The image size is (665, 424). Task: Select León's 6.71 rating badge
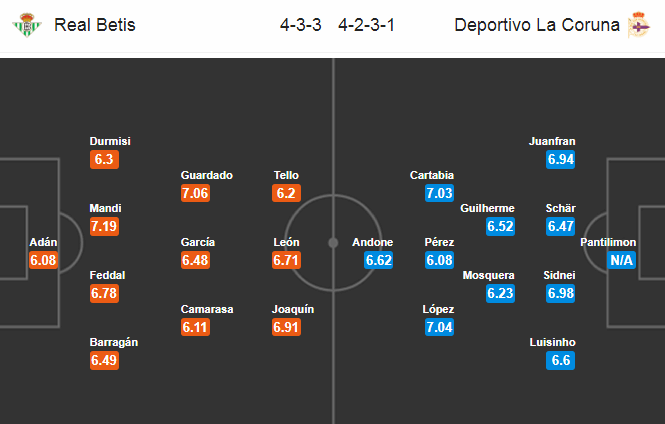286,260
